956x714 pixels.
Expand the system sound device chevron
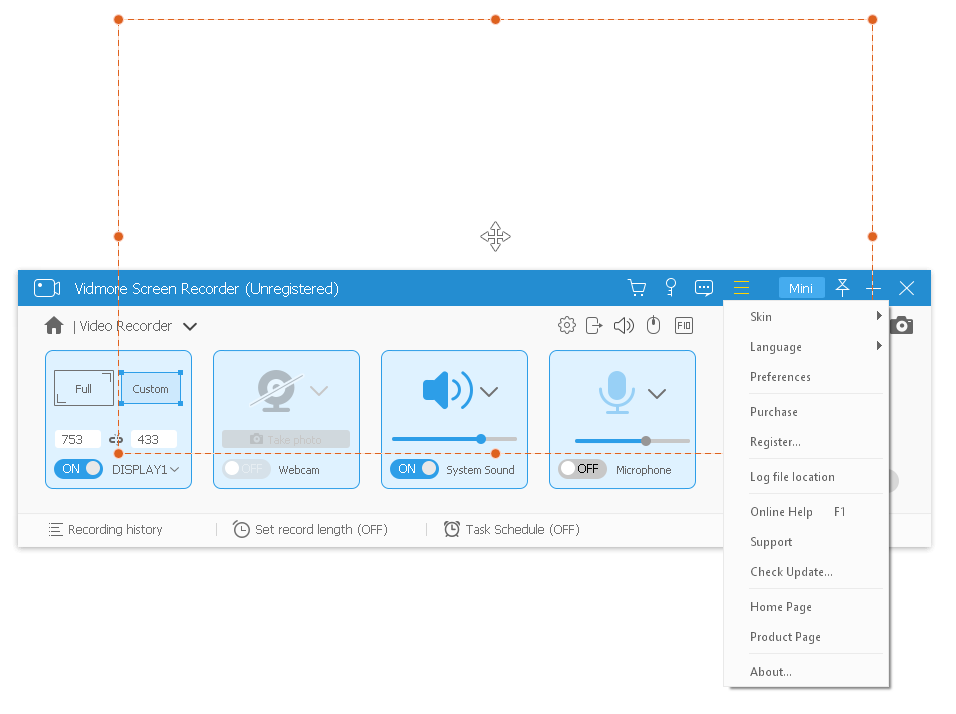(x=489, y=391)
